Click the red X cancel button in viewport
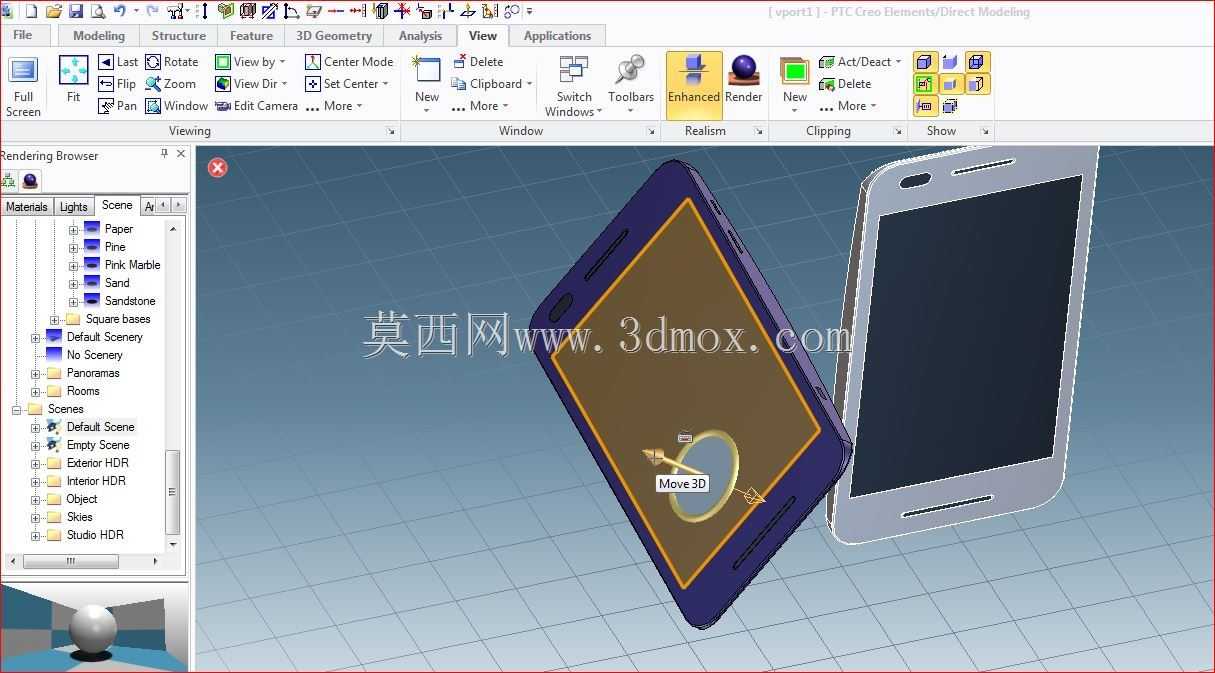The height and width of the screenshot is (673, 1215). [217, 167]
